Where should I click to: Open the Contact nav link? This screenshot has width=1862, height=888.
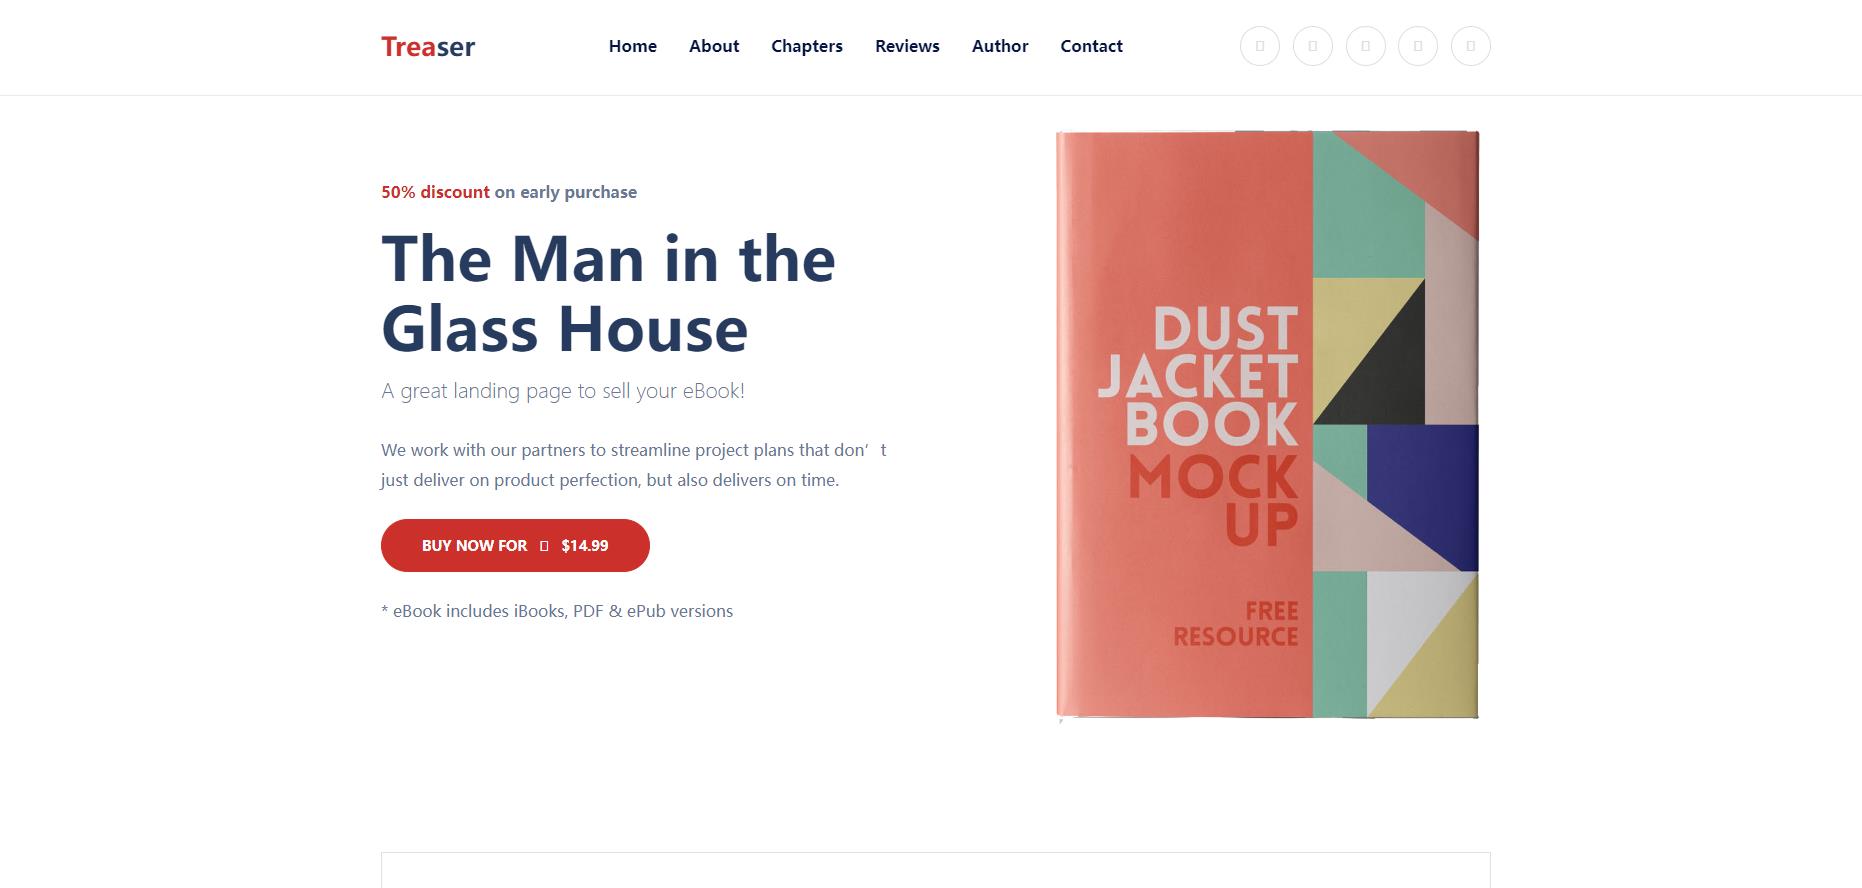click(x=1092, y=46)
